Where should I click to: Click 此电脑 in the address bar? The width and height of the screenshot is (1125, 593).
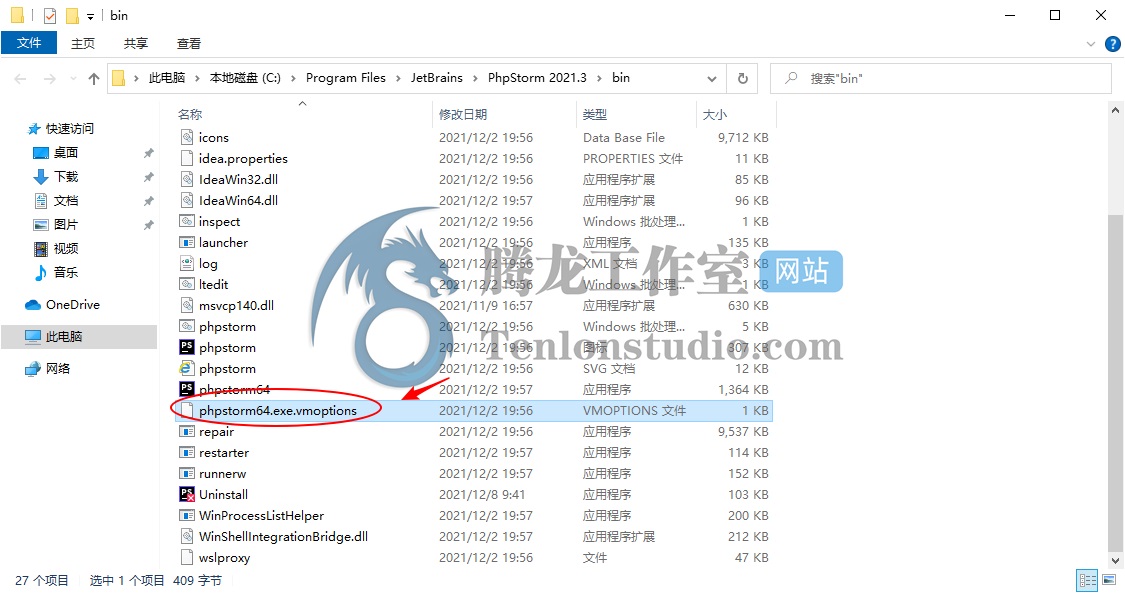(166, 78)
